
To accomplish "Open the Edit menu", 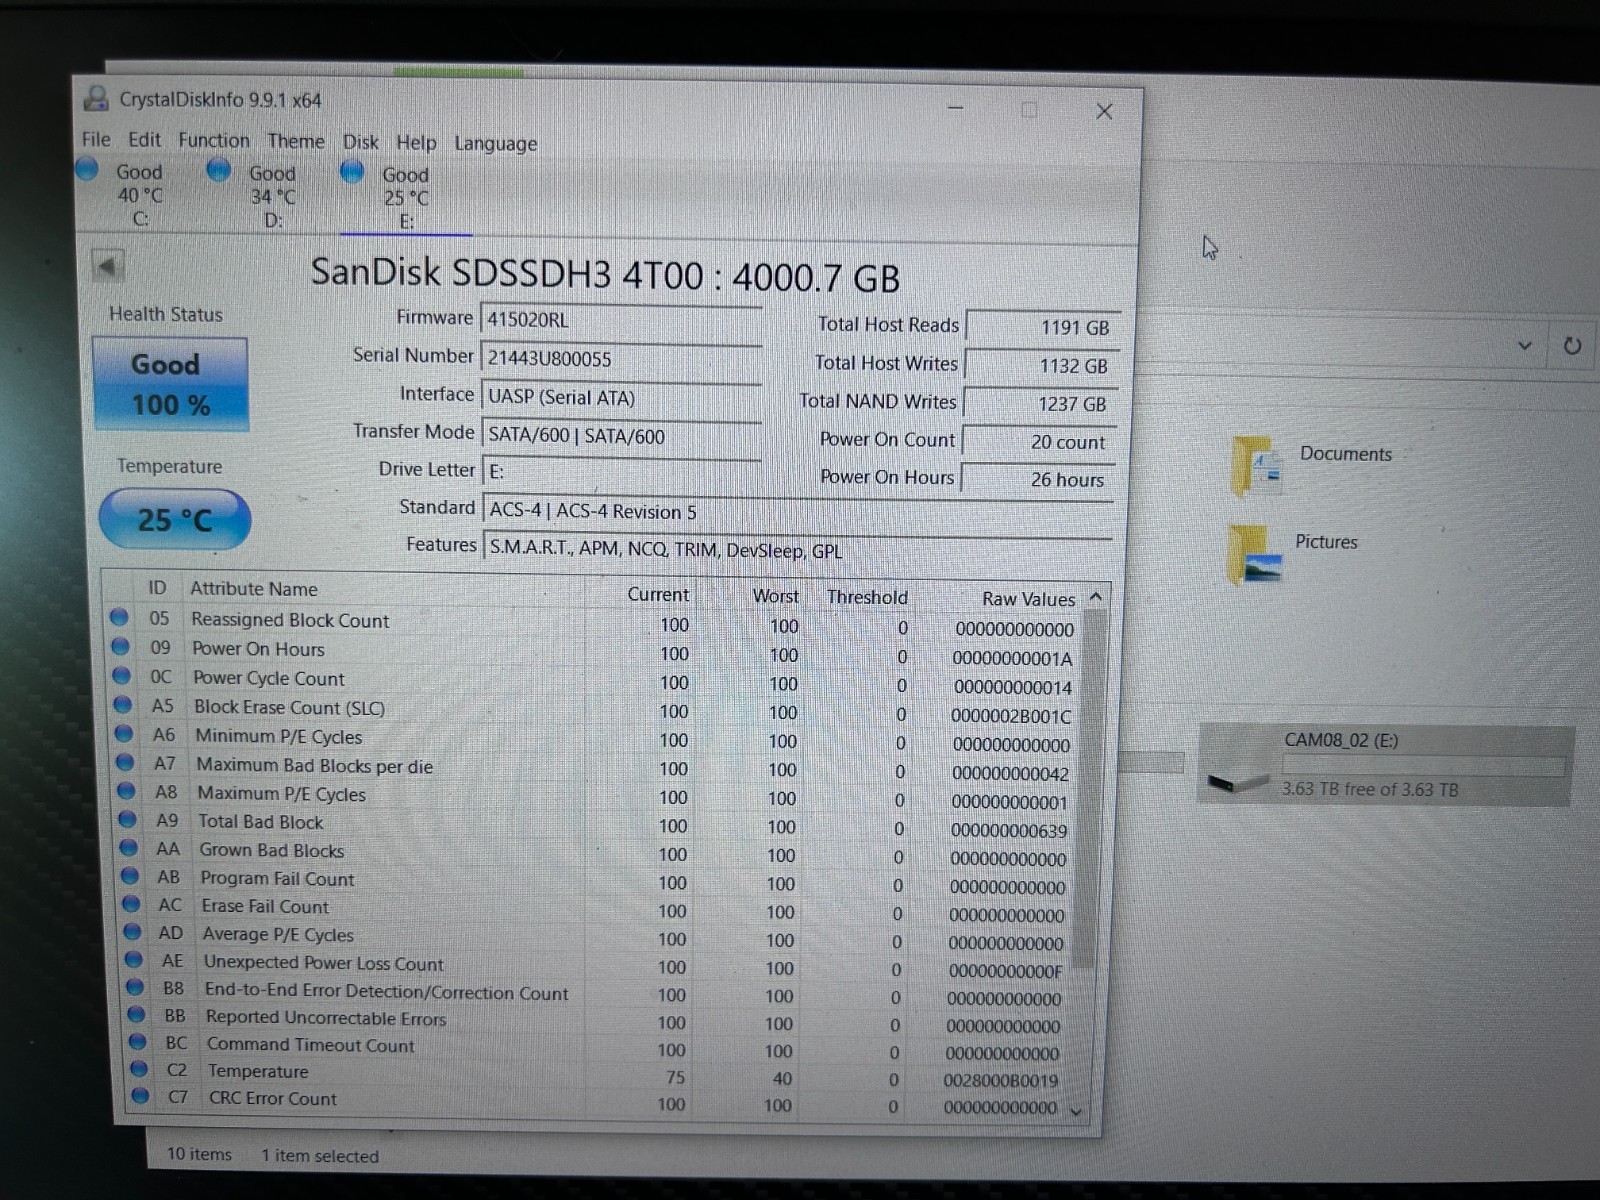I will coord(144,139).
